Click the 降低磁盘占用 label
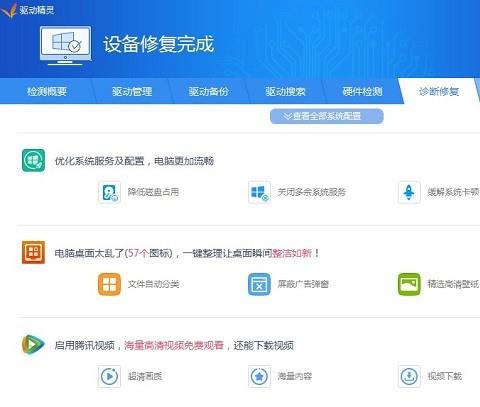The width and height of the screenshot is (480, 407). (x=153, y=192)
